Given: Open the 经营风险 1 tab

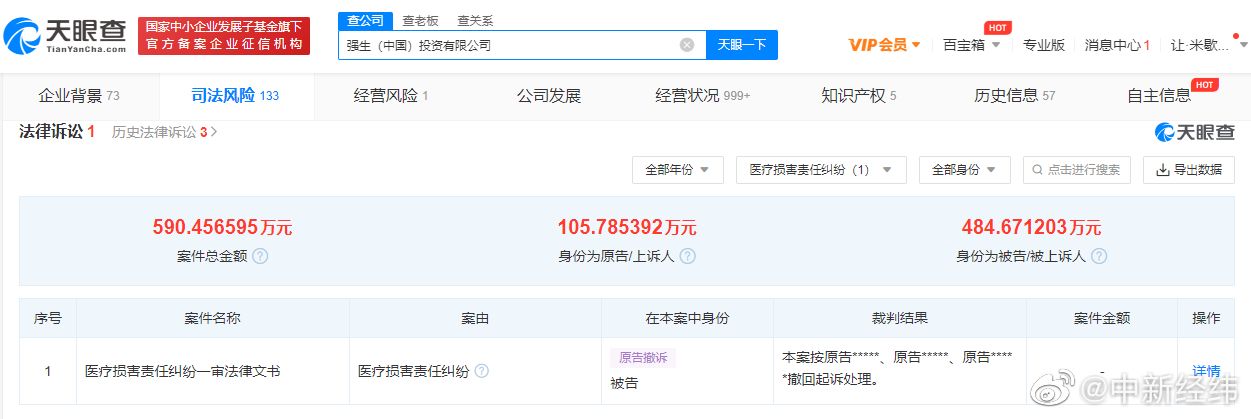Looking at the screenshot, I should 391,96.
